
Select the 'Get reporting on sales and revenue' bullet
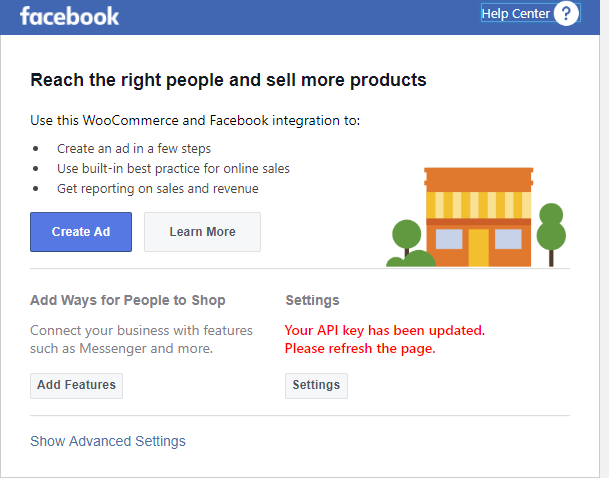point(158,189)
